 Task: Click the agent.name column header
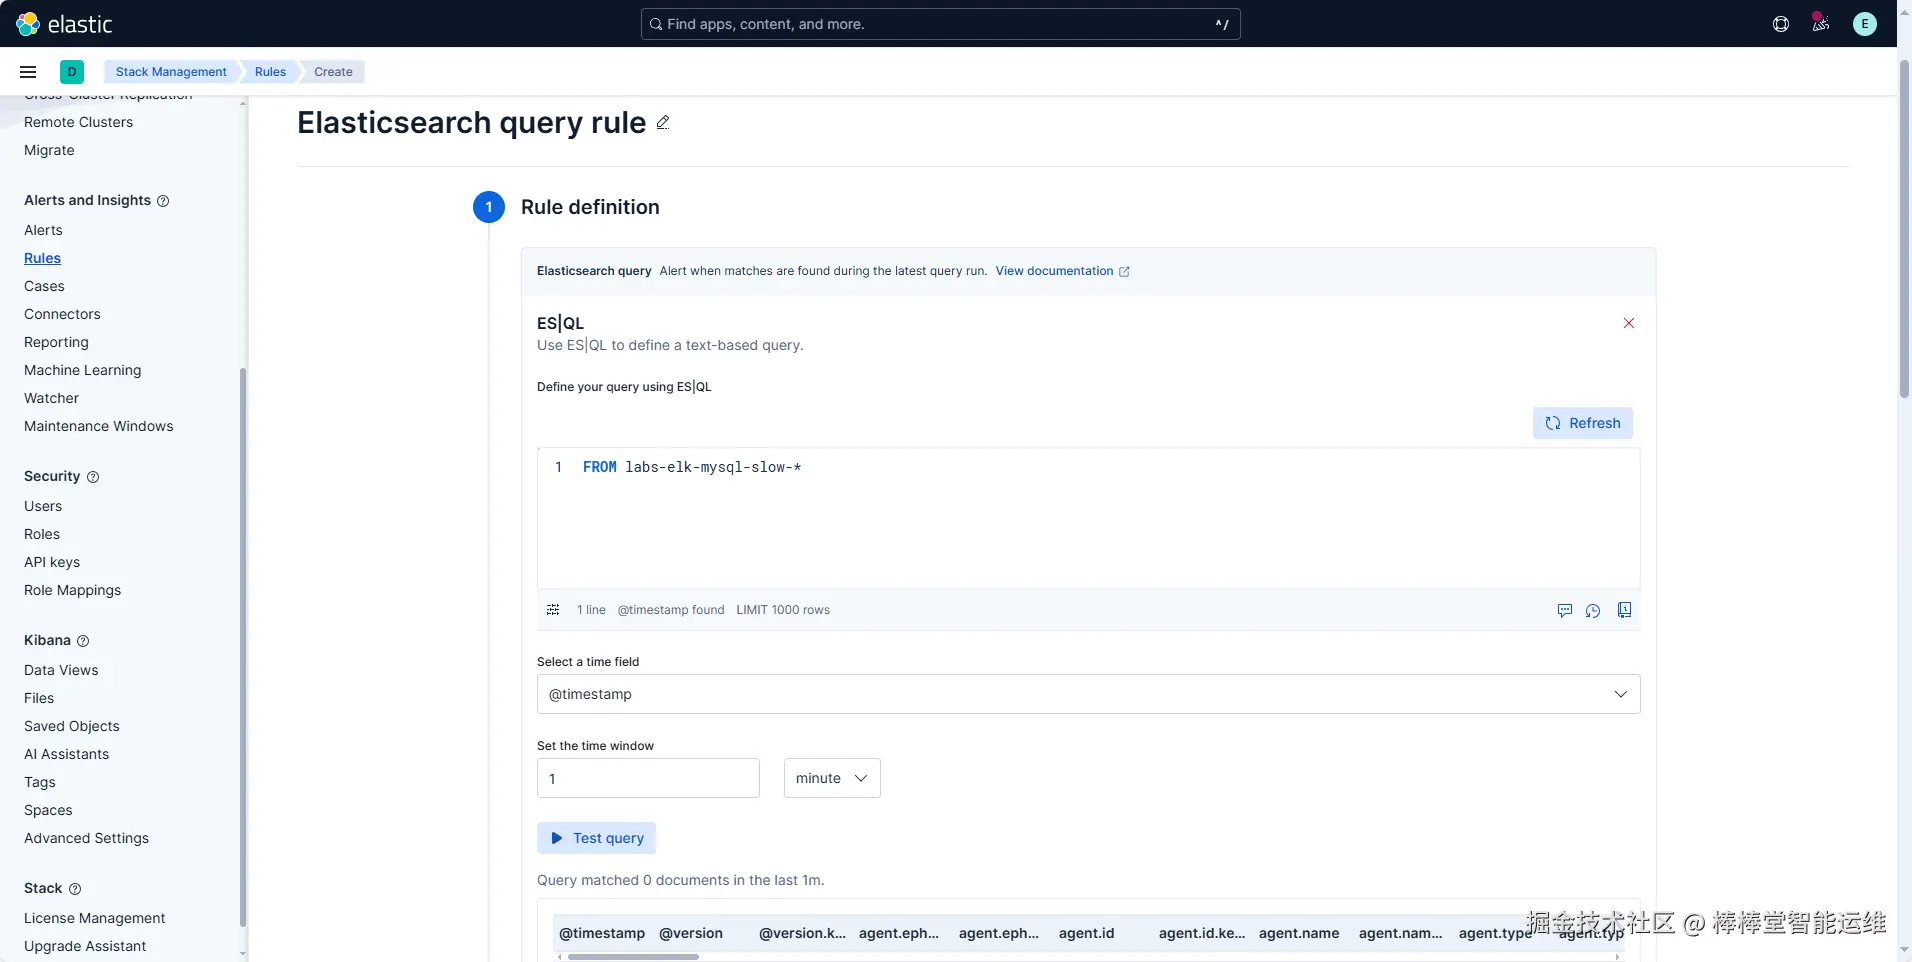tap(1299, 933)
